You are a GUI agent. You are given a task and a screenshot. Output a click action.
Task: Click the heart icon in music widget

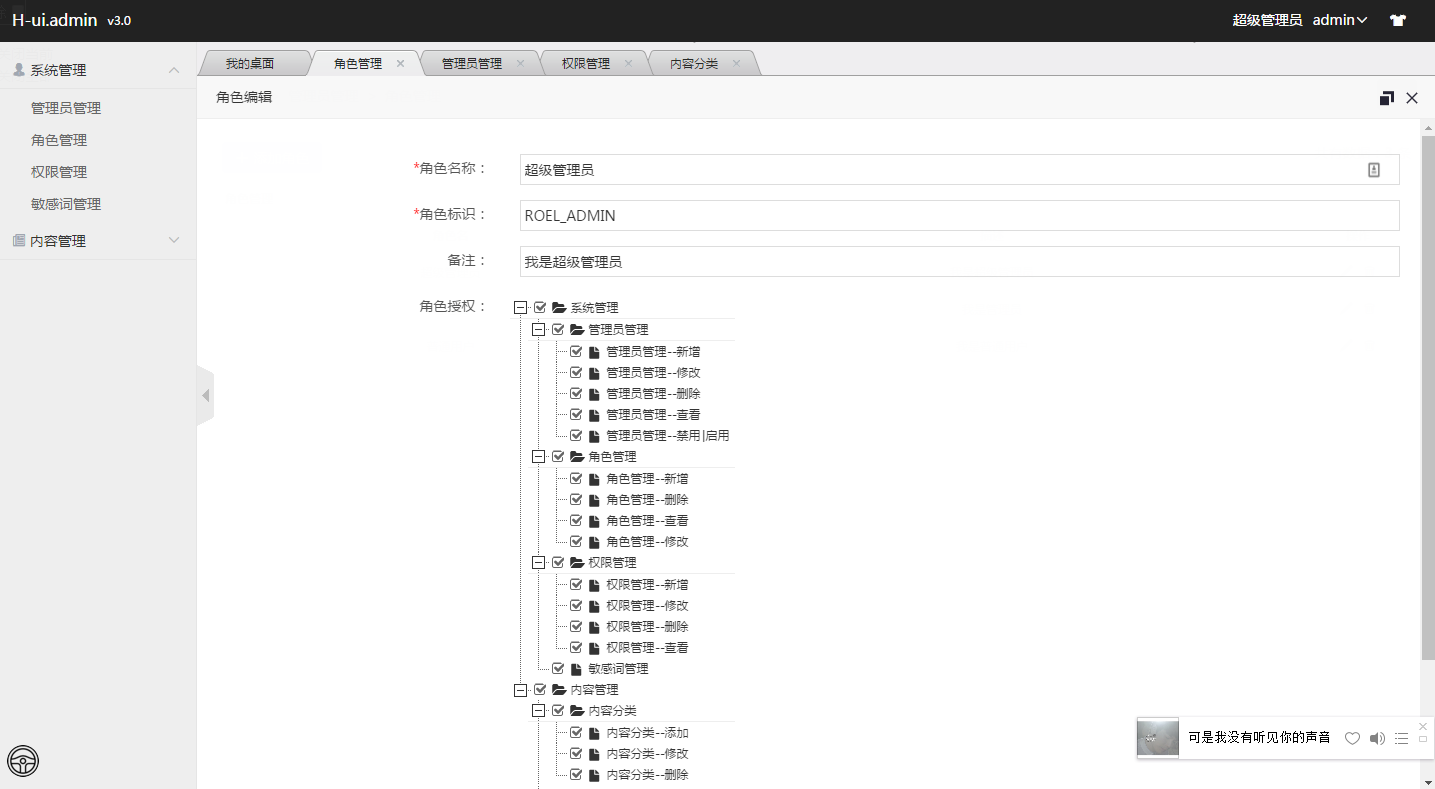(x=1352, y=738)
